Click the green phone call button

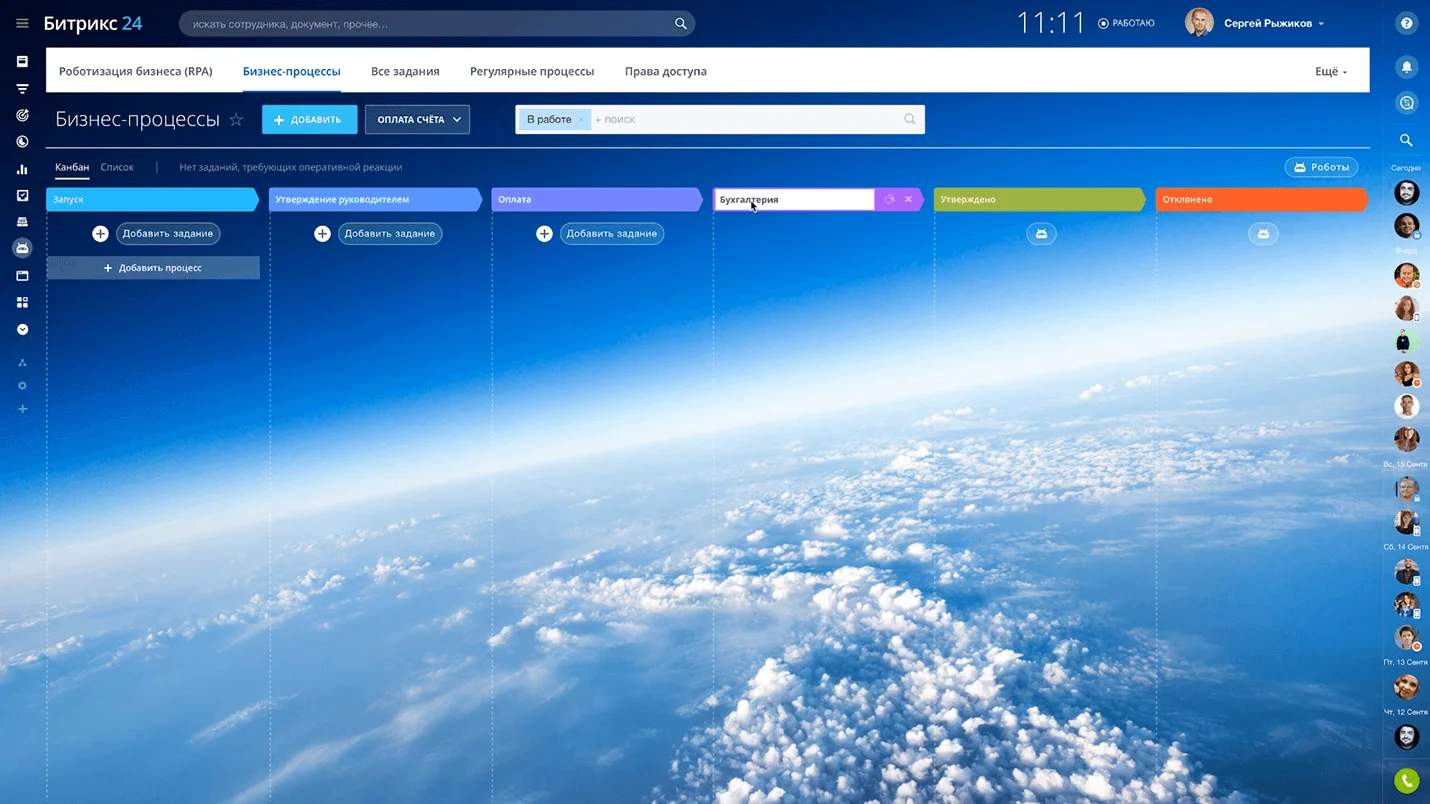pyautogui.click(x=1406, y=781)
